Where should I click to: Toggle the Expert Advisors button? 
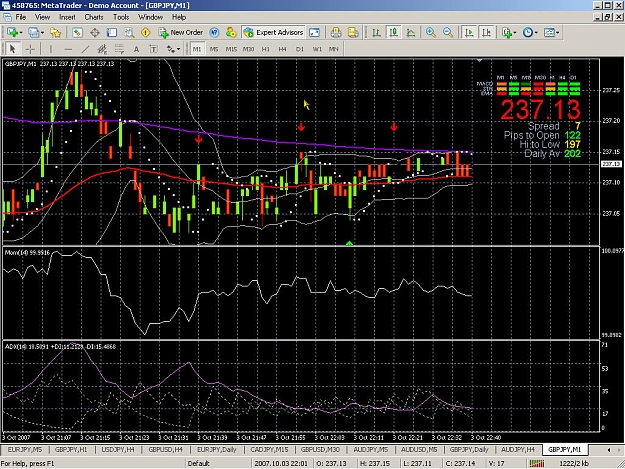click(x=273, y=32)
